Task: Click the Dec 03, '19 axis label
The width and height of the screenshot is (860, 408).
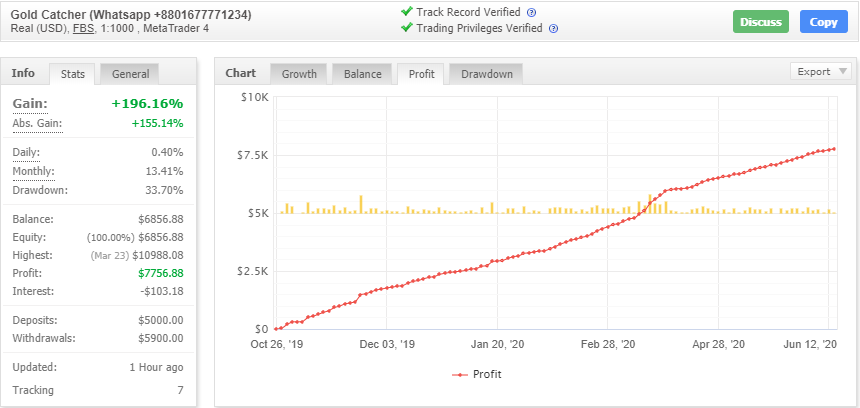Action: [387, 344]
